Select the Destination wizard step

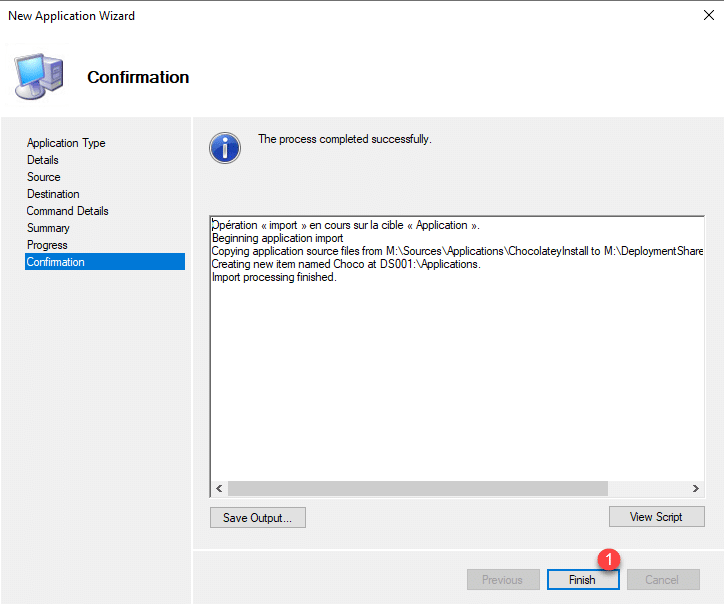click(x=53, y=194)
